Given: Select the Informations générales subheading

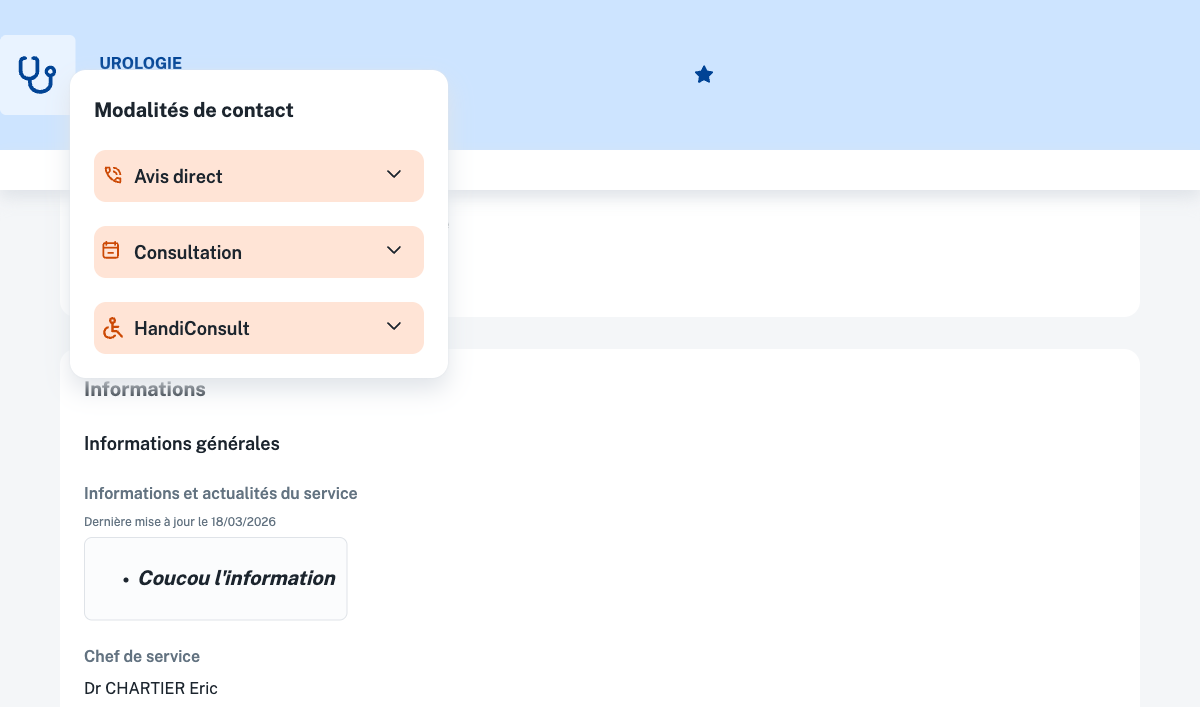Looking at the screenshot, I should pyautogui.click(x=182, y=443).
